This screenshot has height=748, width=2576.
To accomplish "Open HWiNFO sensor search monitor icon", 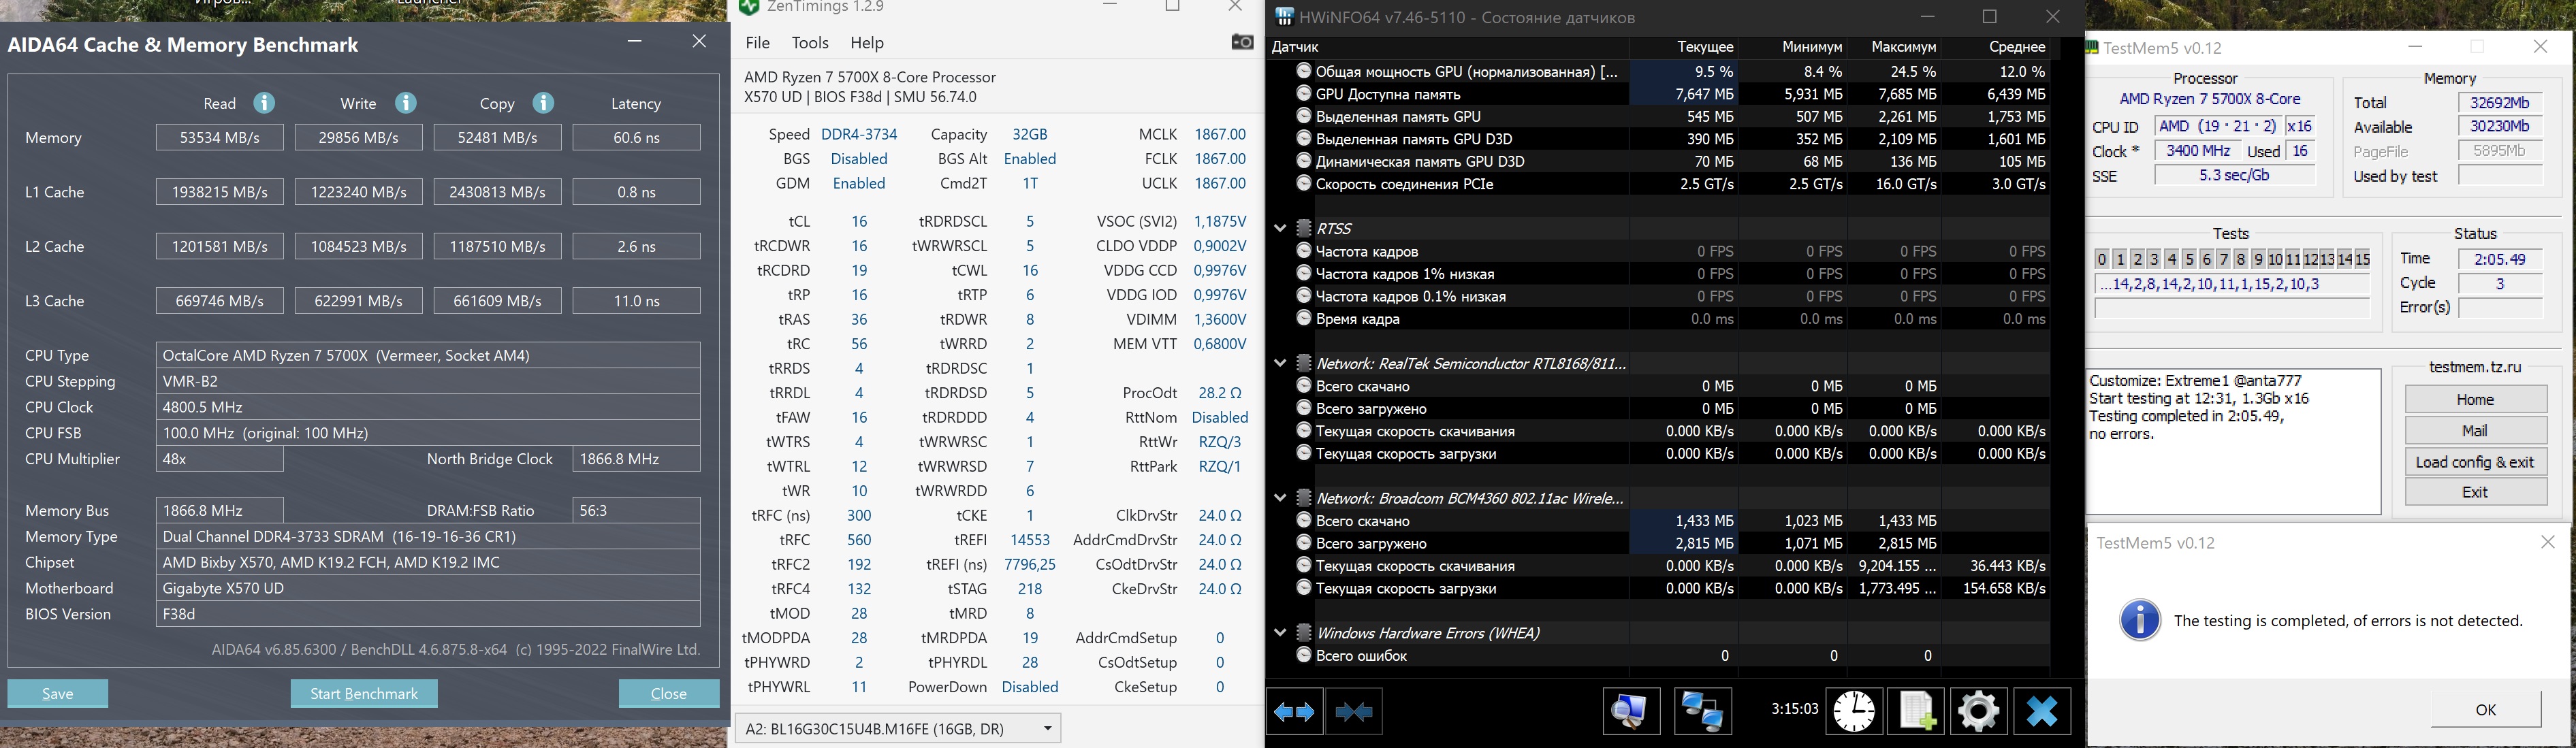I will click(x=1631, y=712).
